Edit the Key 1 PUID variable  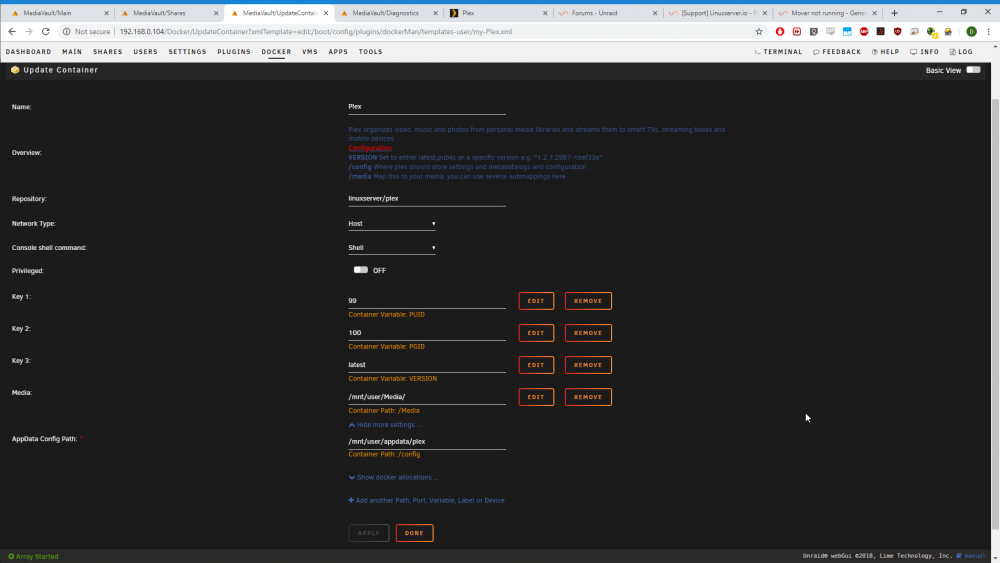536,301
